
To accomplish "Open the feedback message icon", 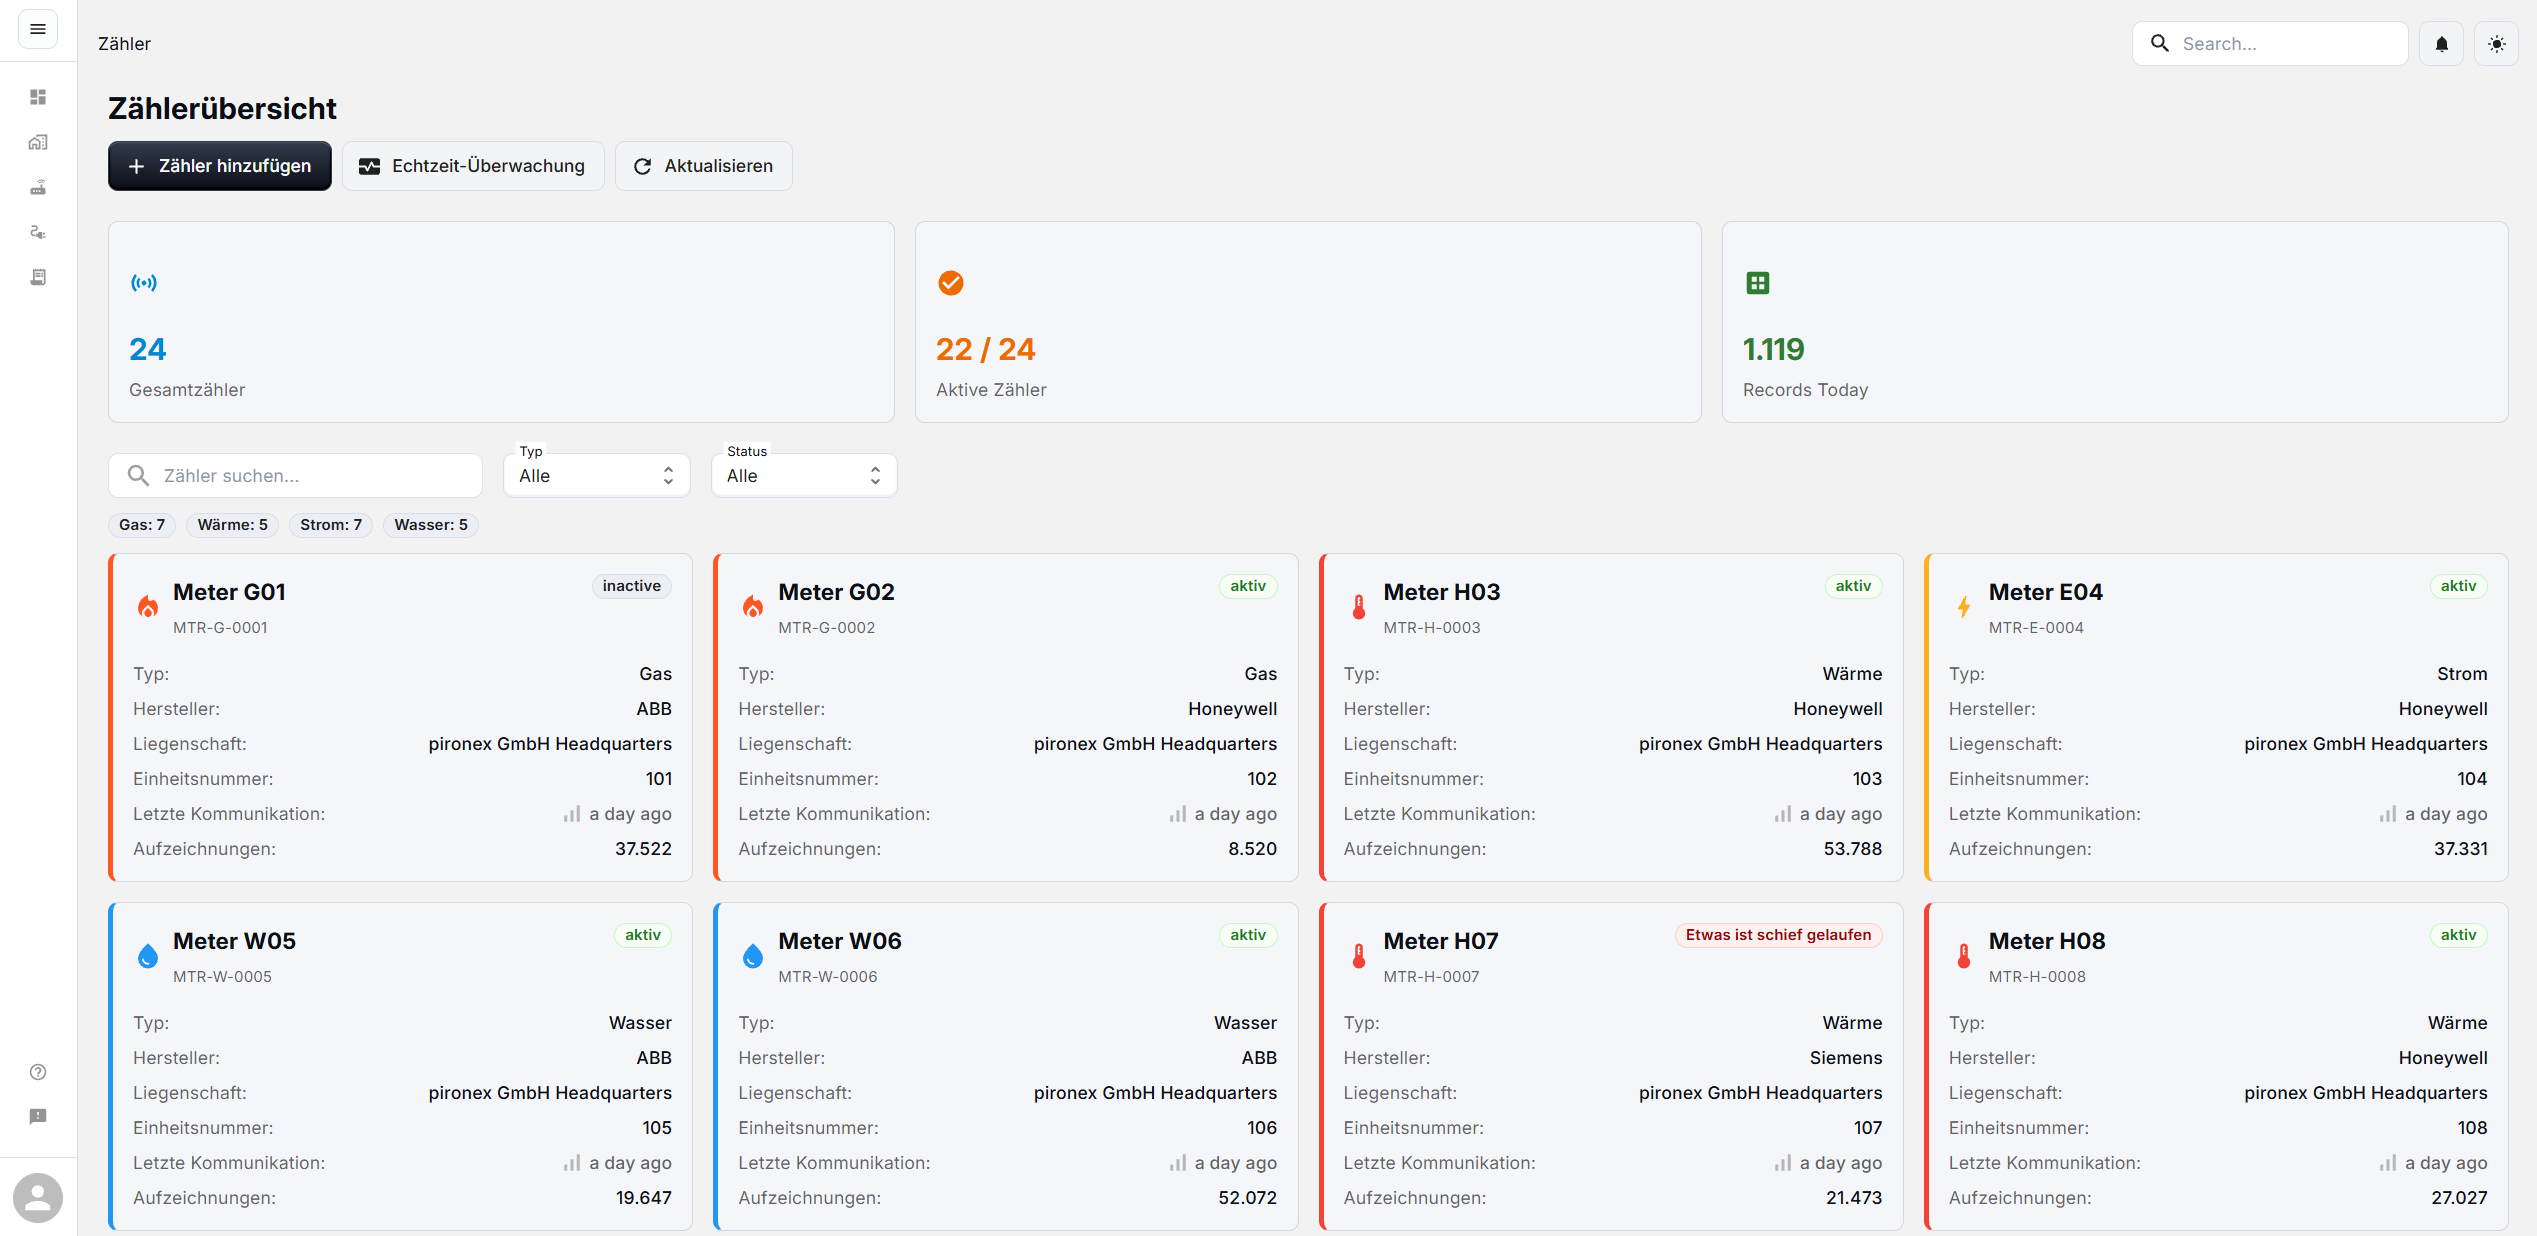I will tap(38, 1117).
